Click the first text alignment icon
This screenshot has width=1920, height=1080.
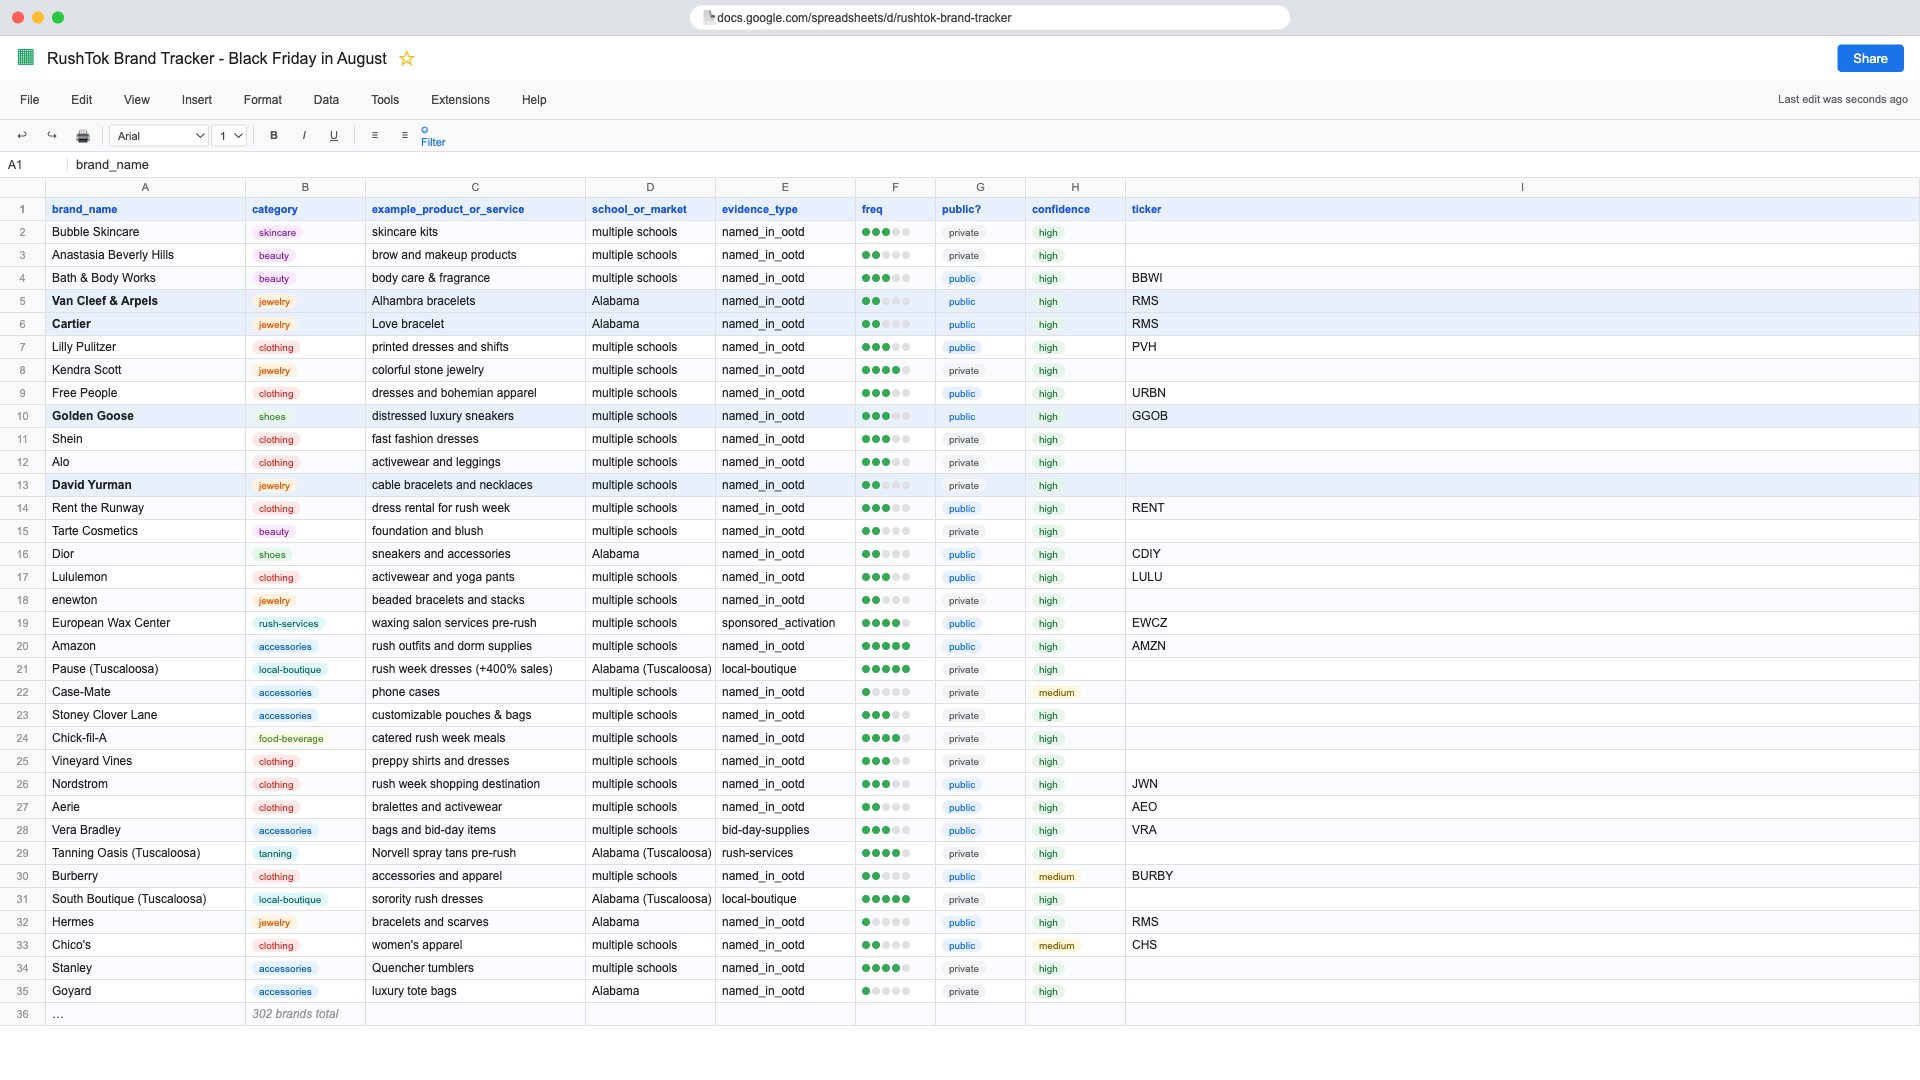click(x=375, y=136)
